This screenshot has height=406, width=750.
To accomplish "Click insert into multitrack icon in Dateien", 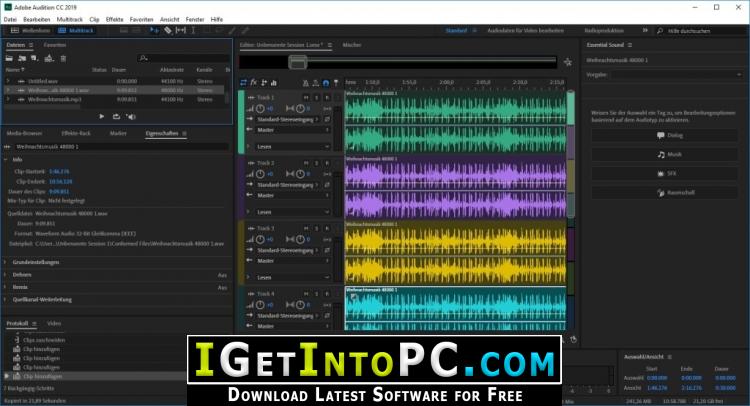I will (x=49, y=58).
